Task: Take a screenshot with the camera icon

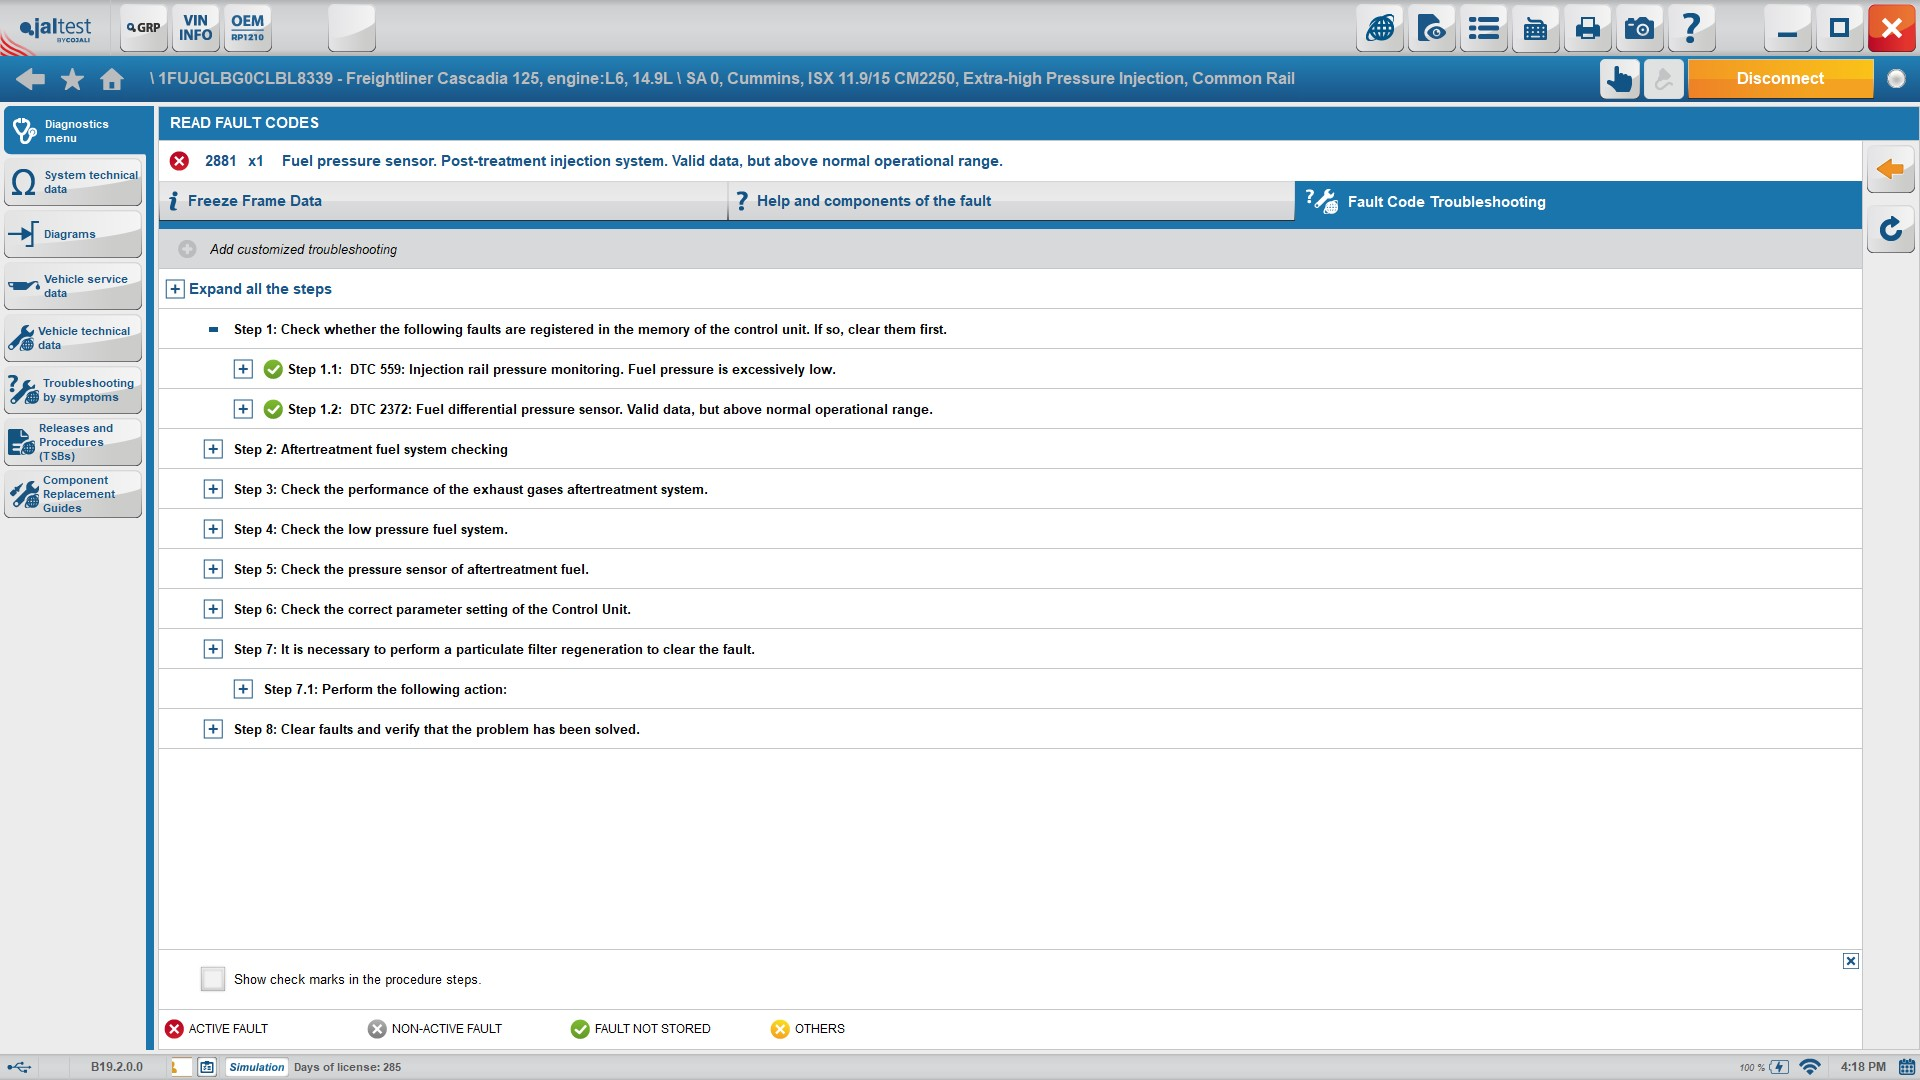Action: tap(1639, 28)
